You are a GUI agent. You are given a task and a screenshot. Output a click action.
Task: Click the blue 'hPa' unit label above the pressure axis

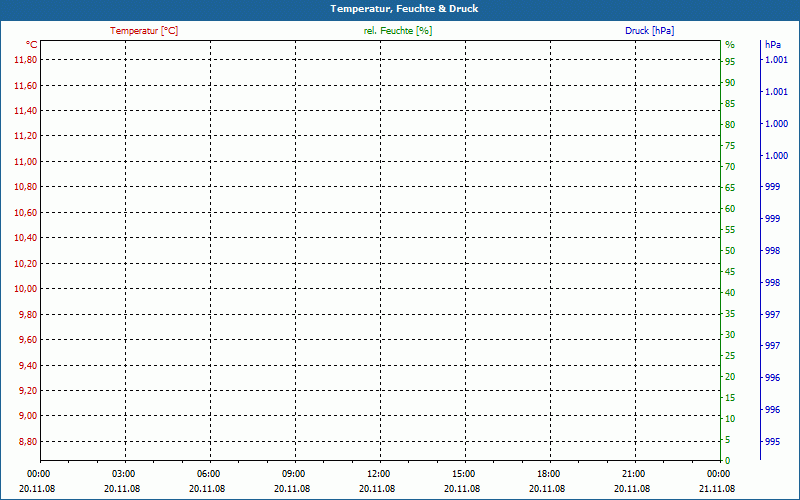pos(773,45)
